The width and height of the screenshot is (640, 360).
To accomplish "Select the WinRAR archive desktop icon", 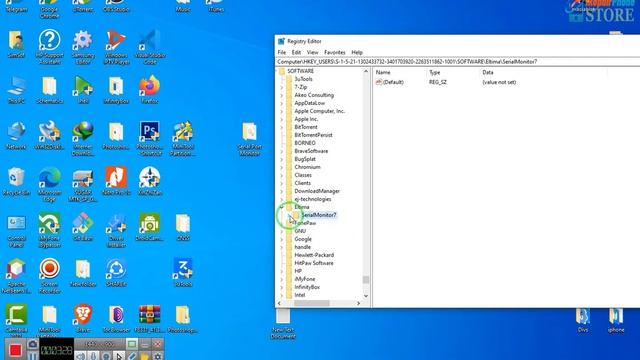I will pos(149,318).
